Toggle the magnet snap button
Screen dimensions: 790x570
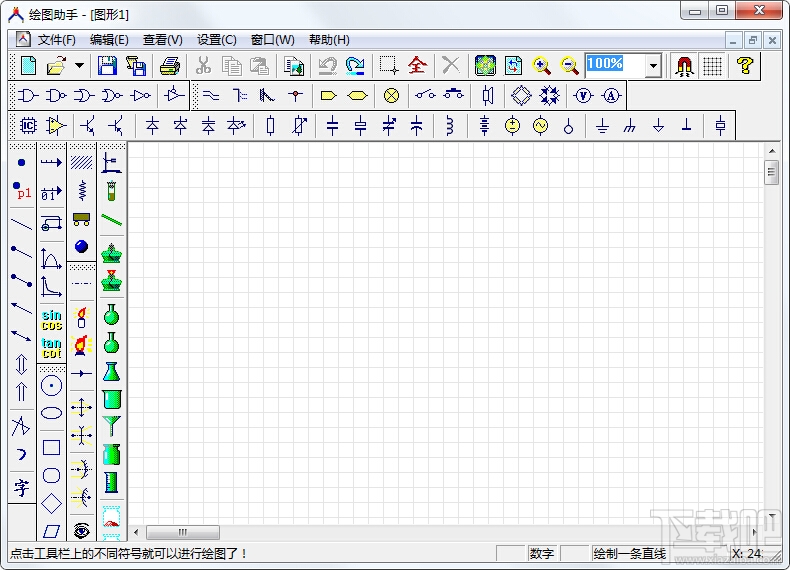pos(684,66)
